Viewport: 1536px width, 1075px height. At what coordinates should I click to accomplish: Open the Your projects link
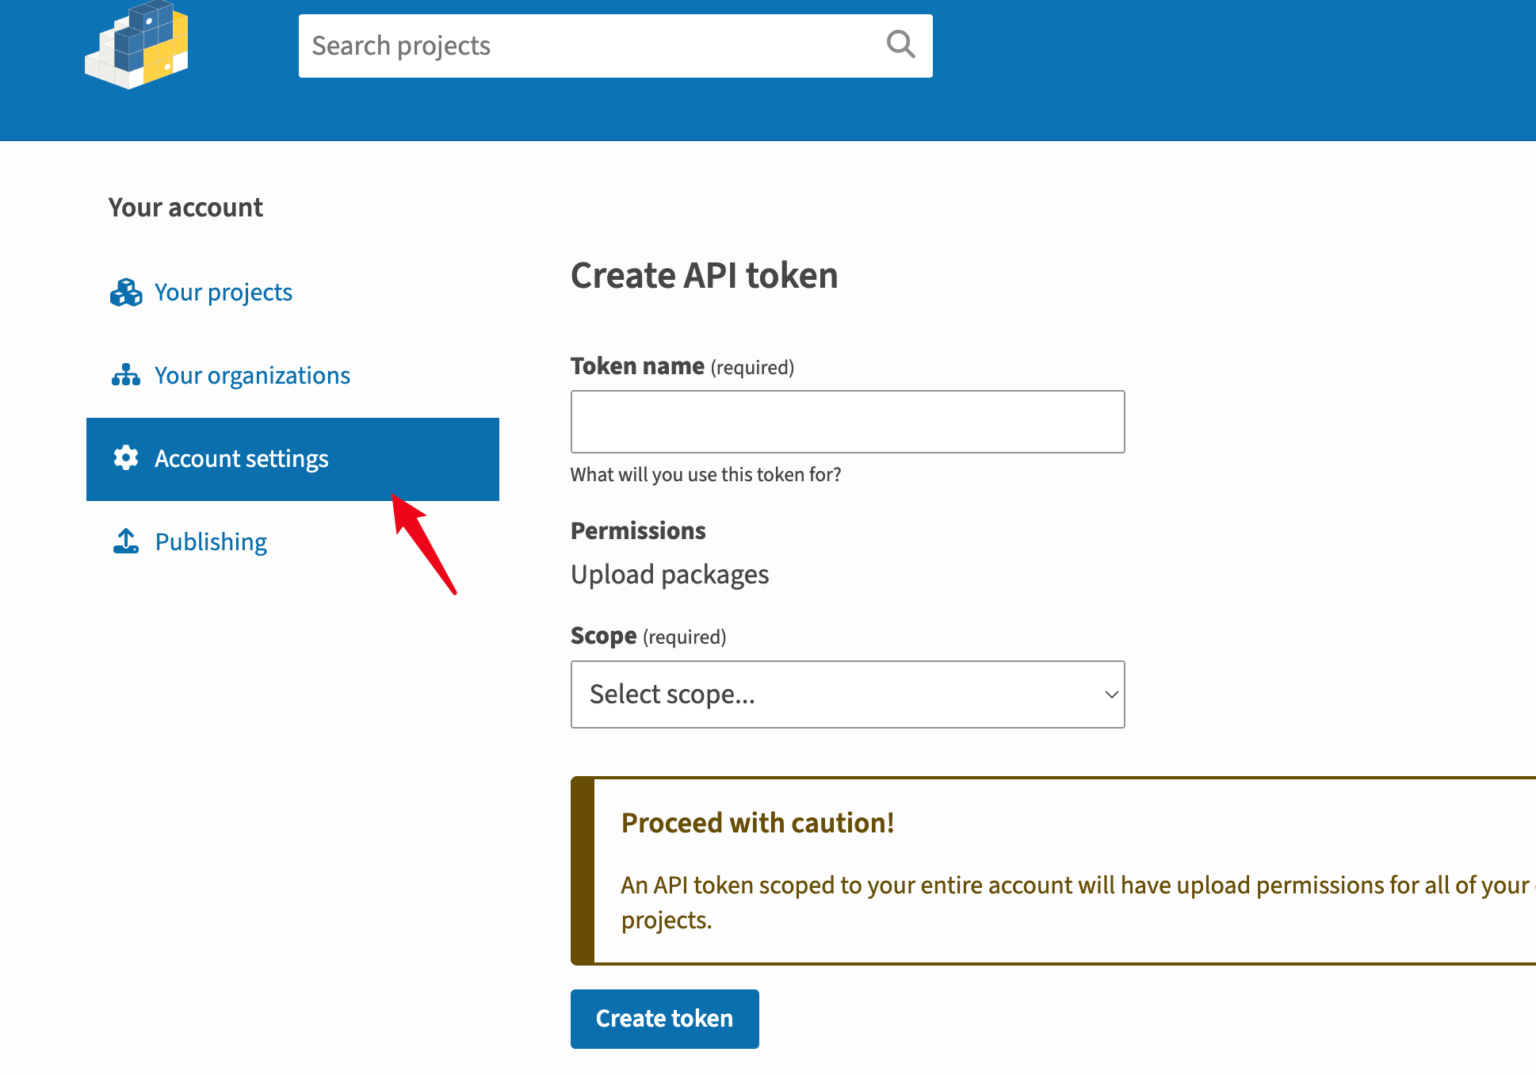(x=223, y=292)
